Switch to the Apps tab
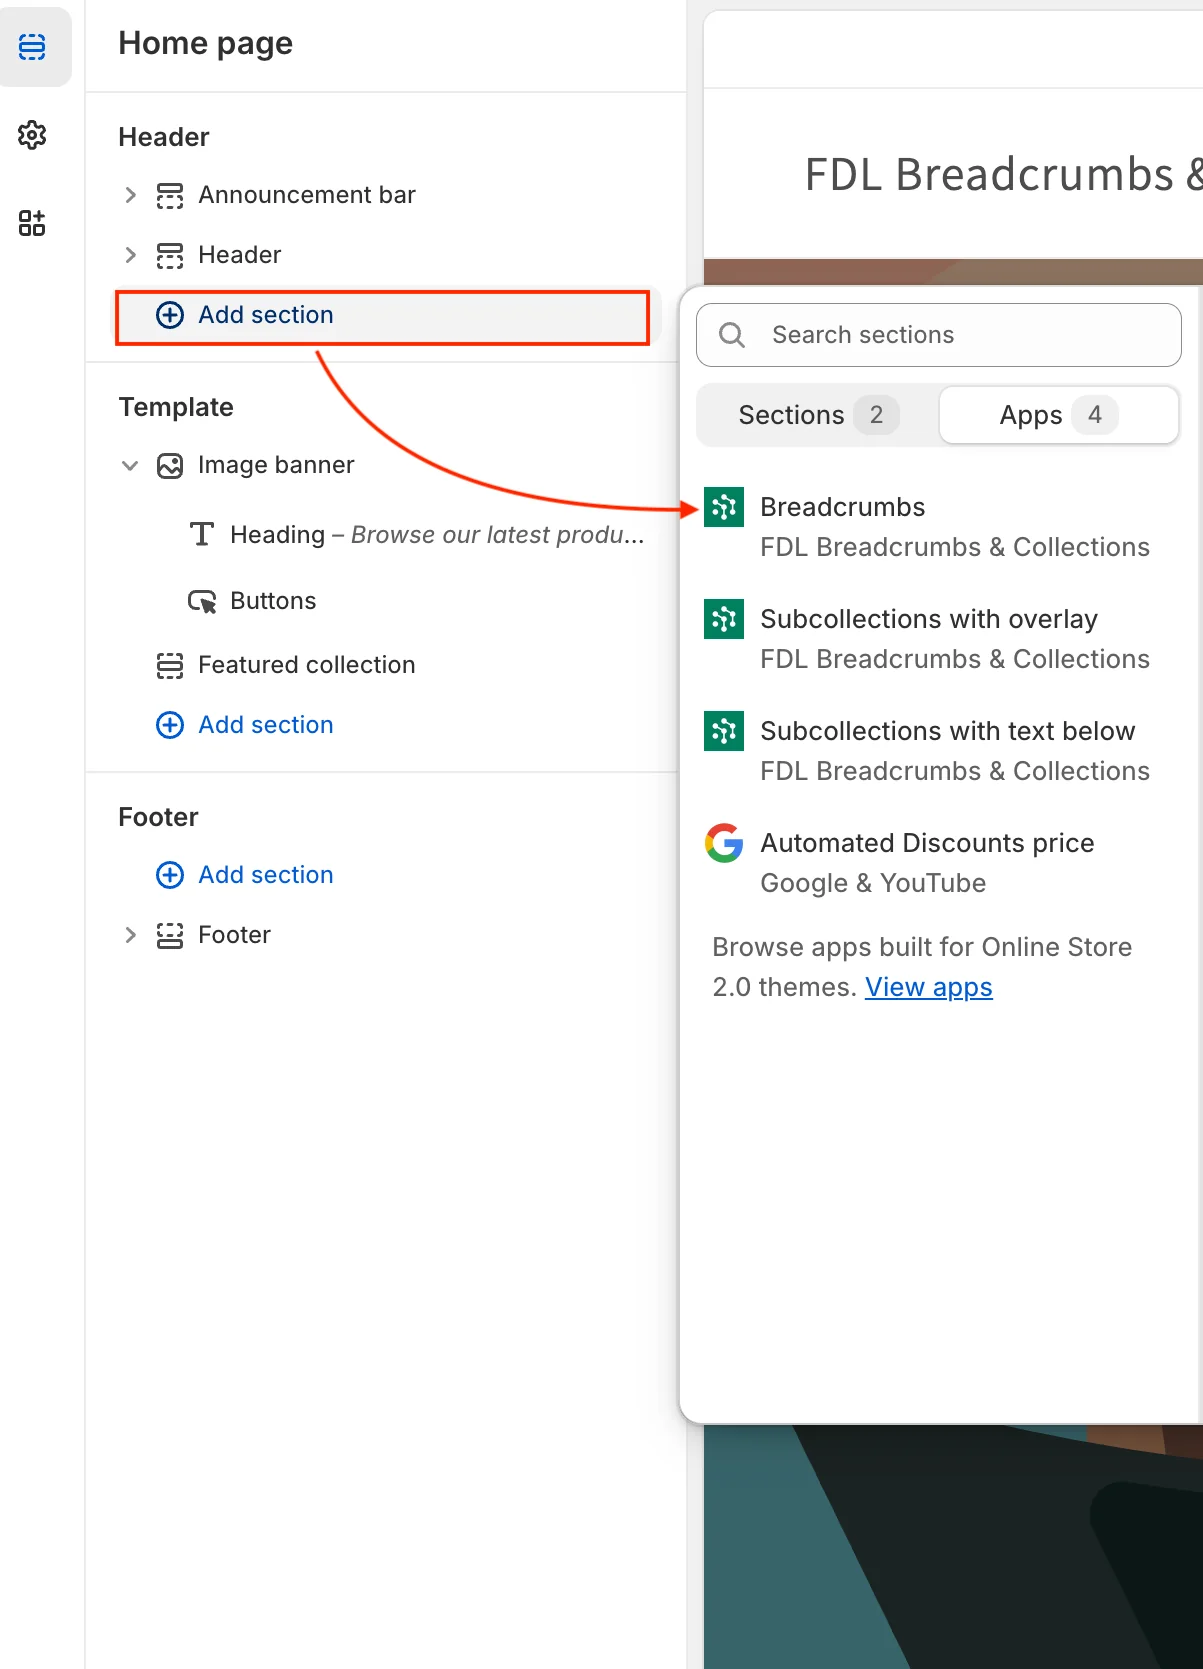Viewport: 1203px width, 1669px height. pyautogui.click(x=1058, y=415)
